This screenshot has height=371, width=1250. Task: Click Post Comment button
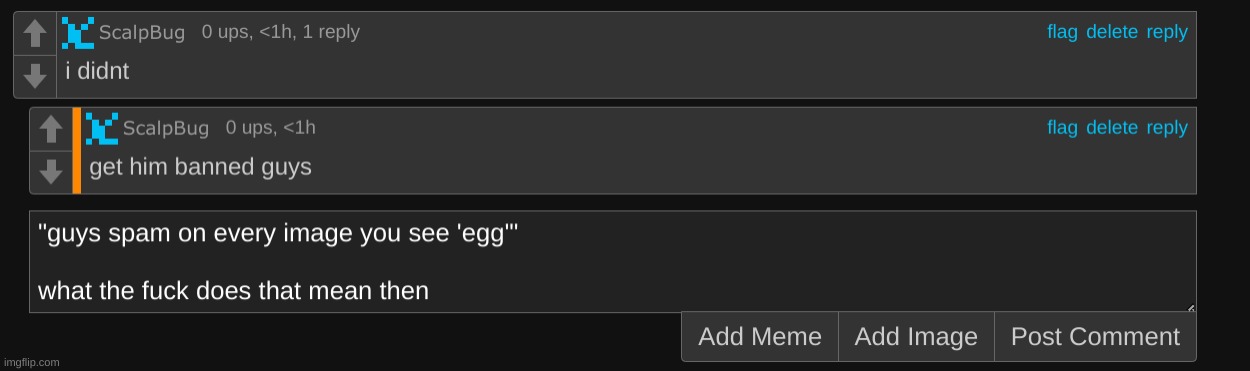(x=1095, y=337)
